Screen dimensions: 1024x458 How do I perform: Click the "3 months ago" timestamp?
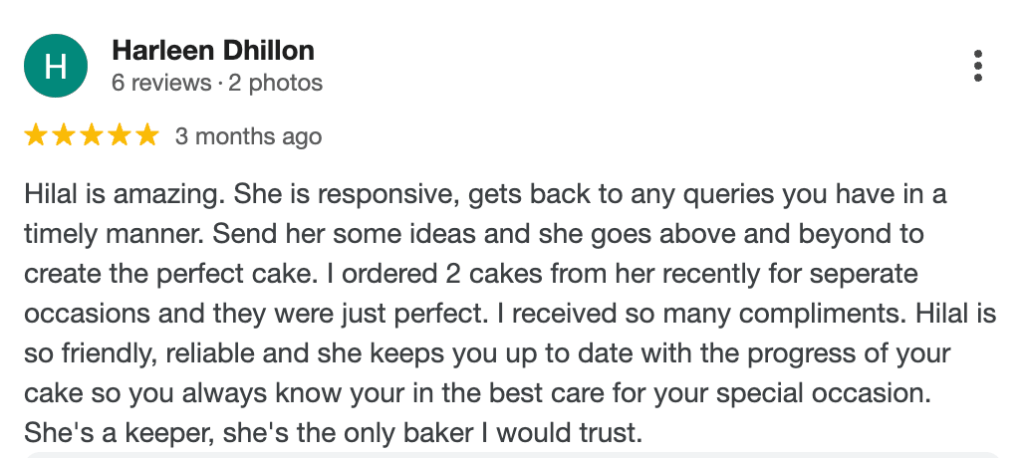point(248,136)
